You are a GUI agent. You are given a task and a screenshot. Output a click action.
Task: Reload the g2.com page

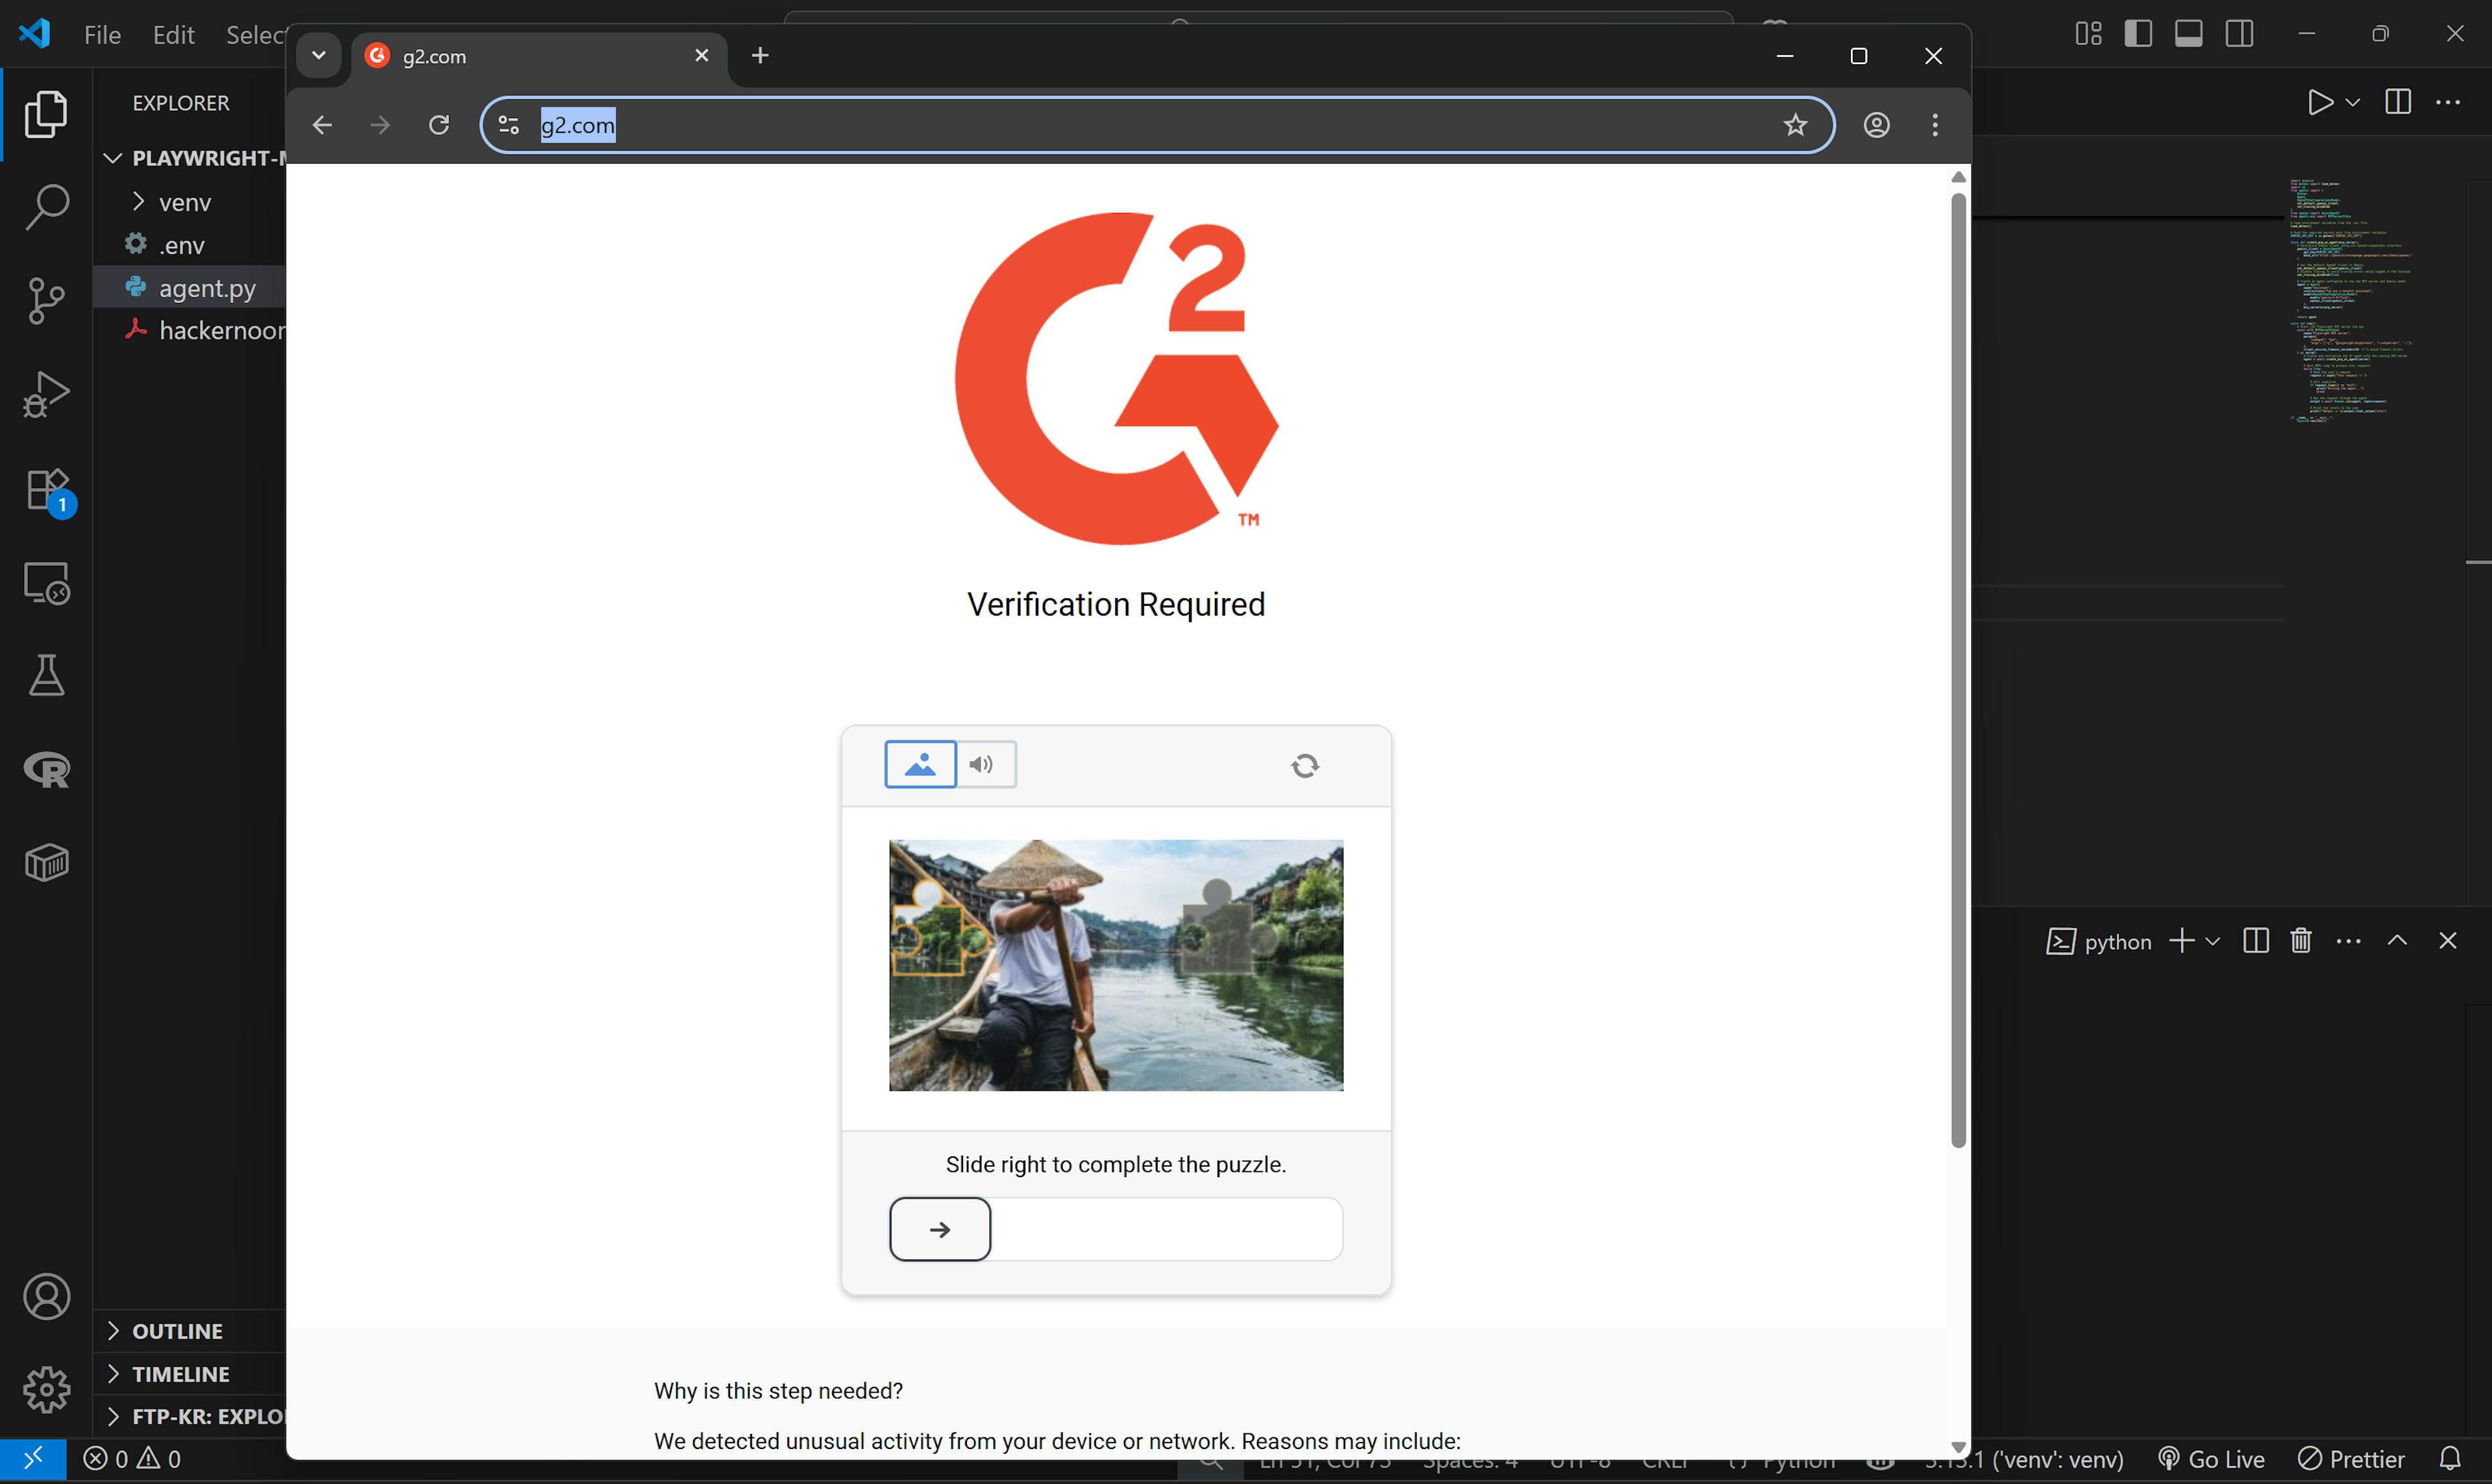tap(439, 125)
